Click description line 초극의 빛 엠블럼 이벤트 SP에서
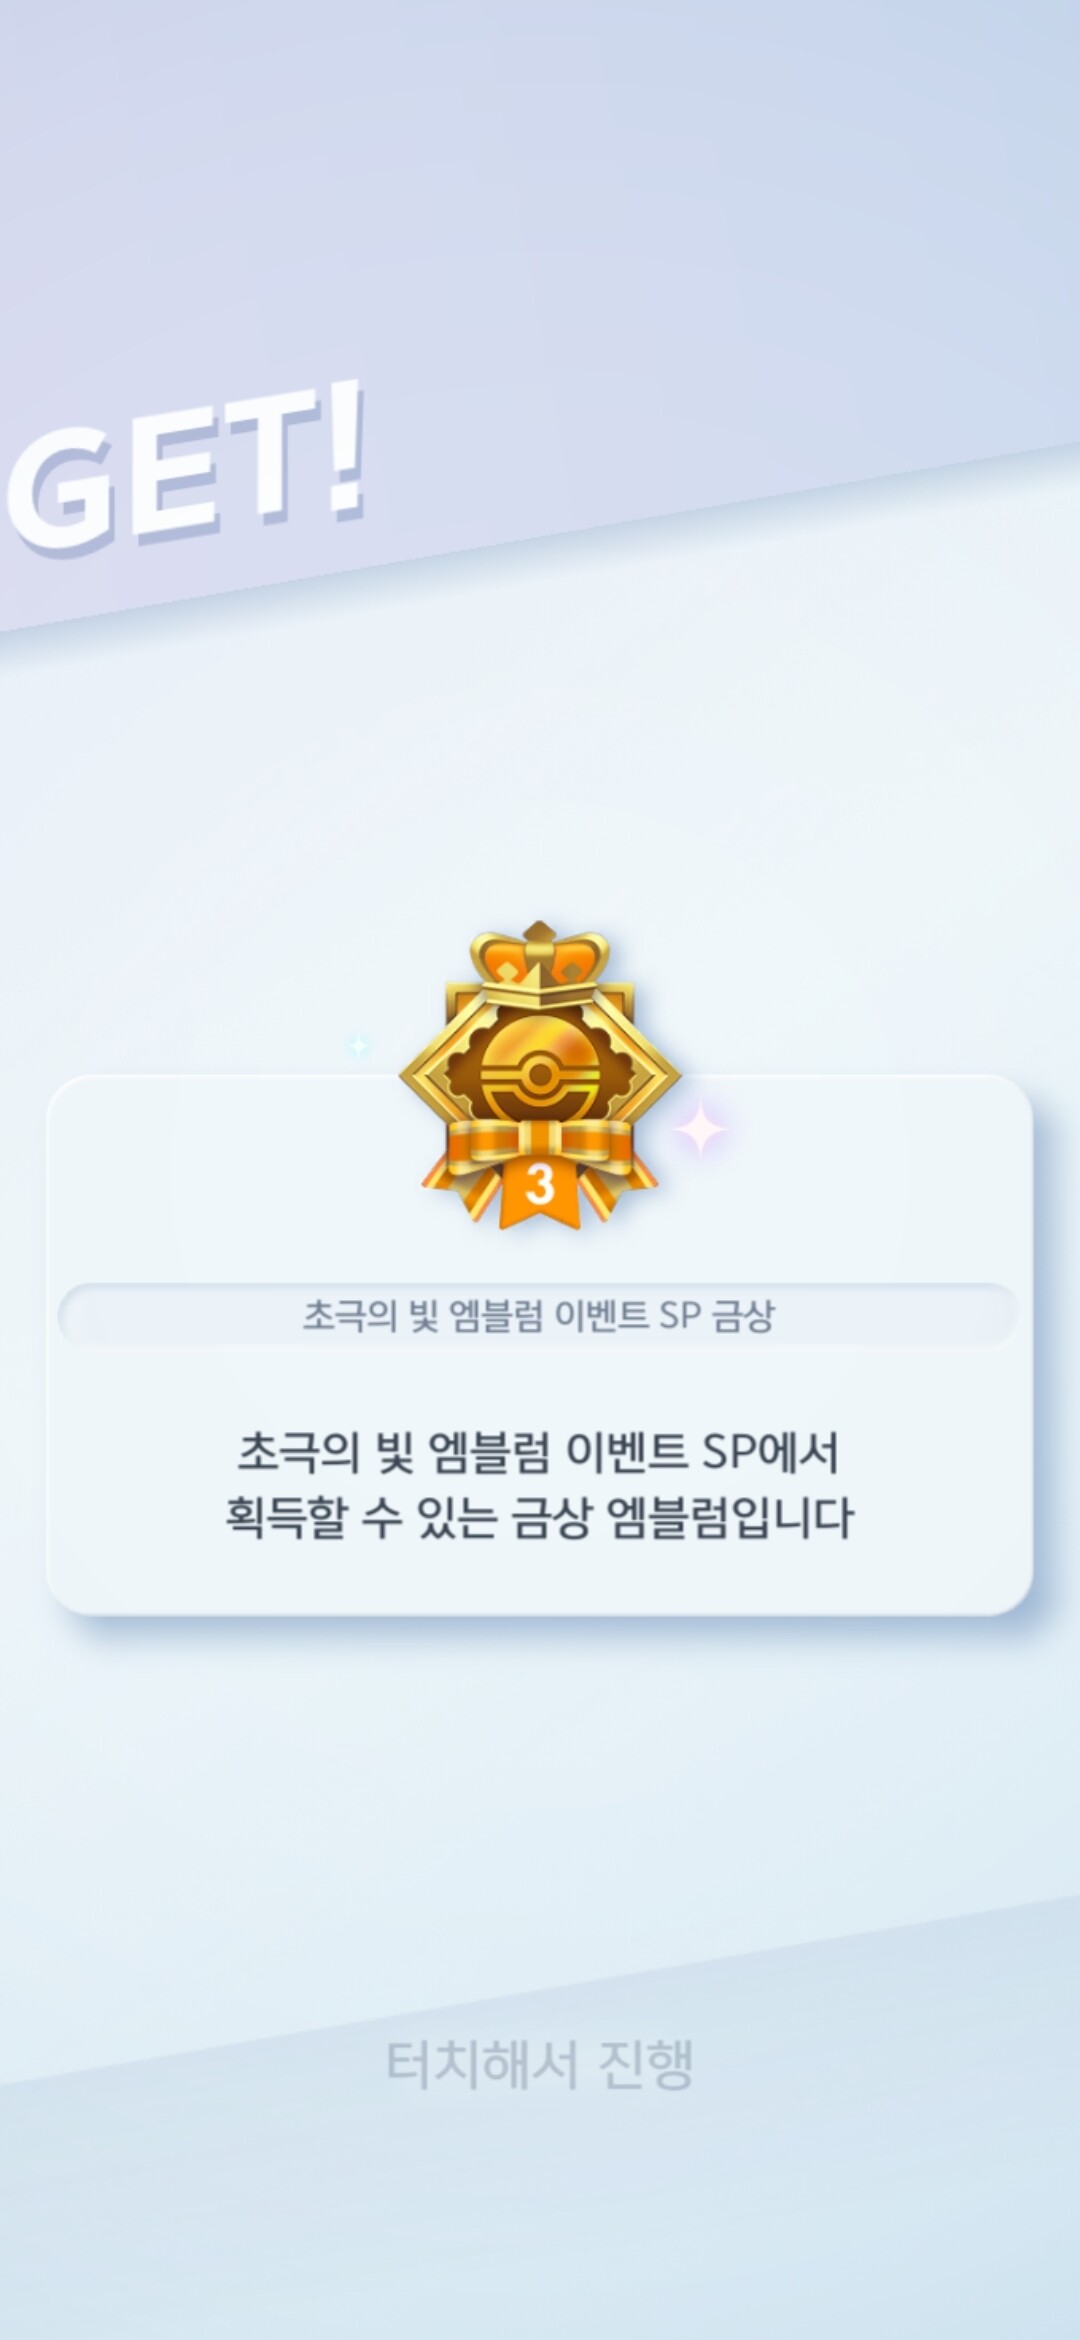Screen dimensions: 1080x2340 click(x=538, y=1452)
